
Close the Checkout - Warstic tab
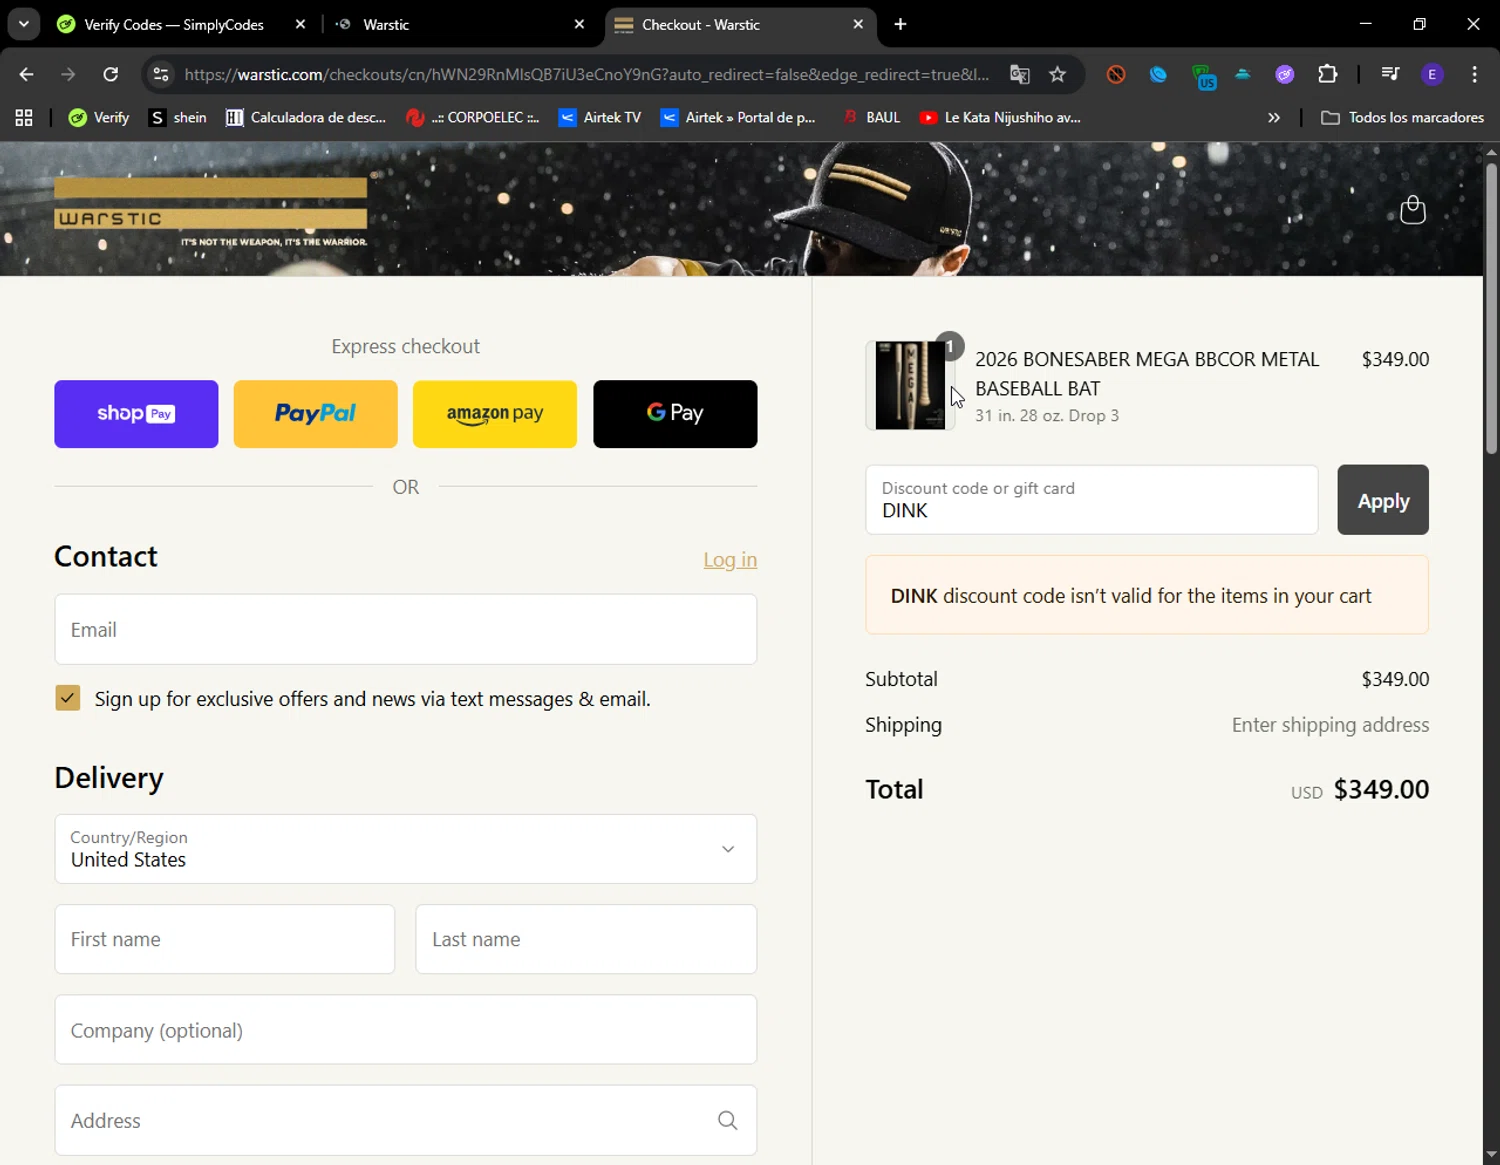click(858, 24)
